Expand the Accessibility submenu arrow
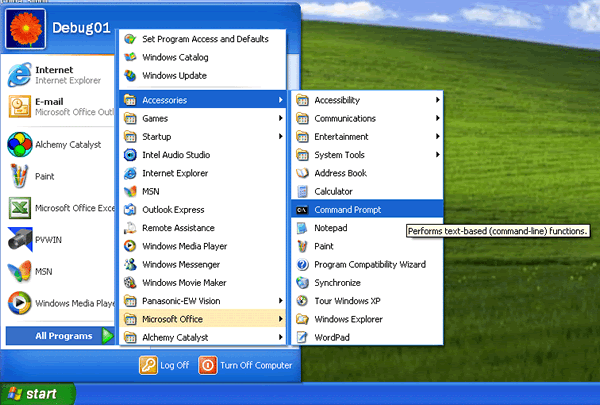This screenshot has width=600, height=405. (x=437, y=100)
